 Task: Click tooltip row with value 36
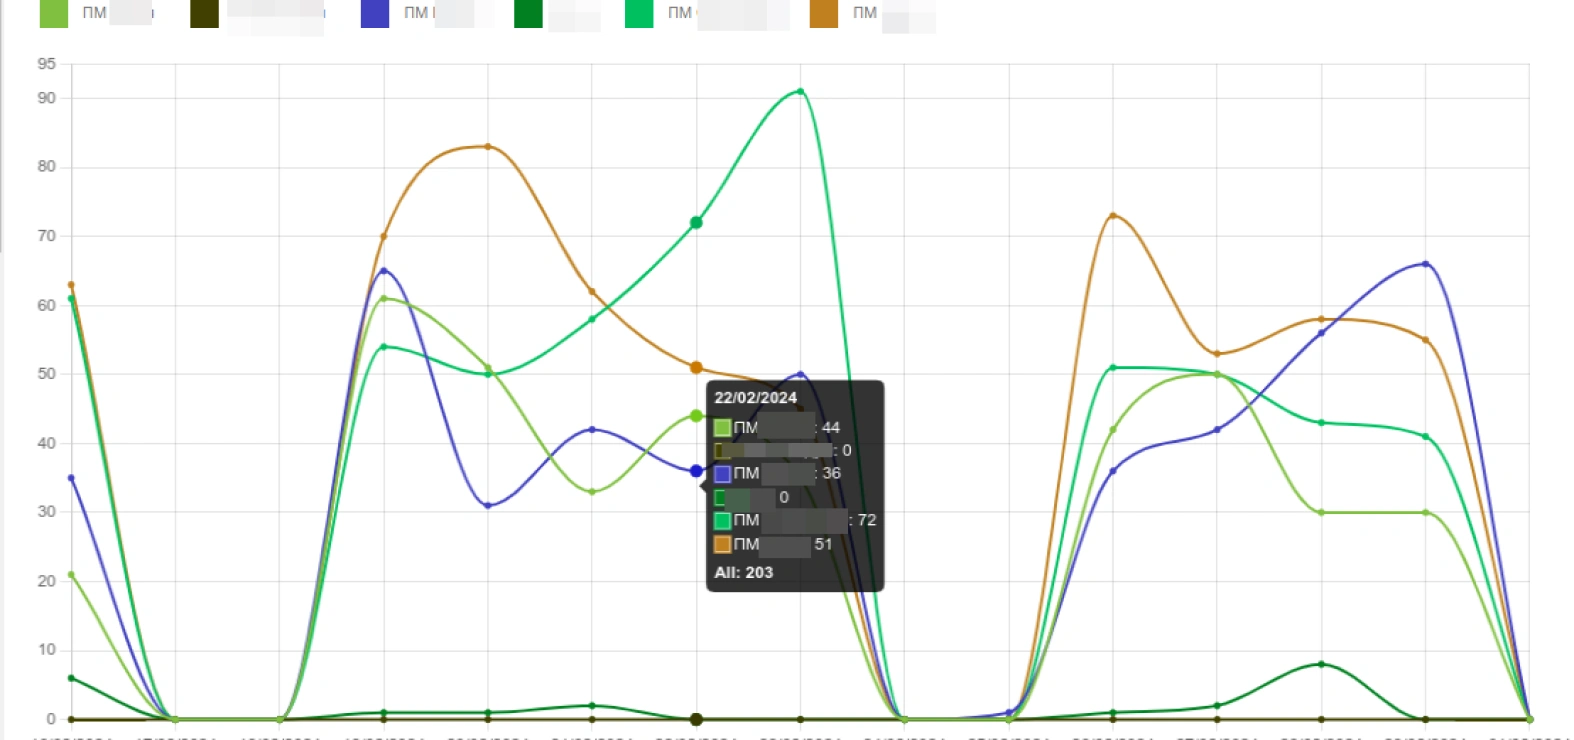pyautogui.click(x=777, y=473)
